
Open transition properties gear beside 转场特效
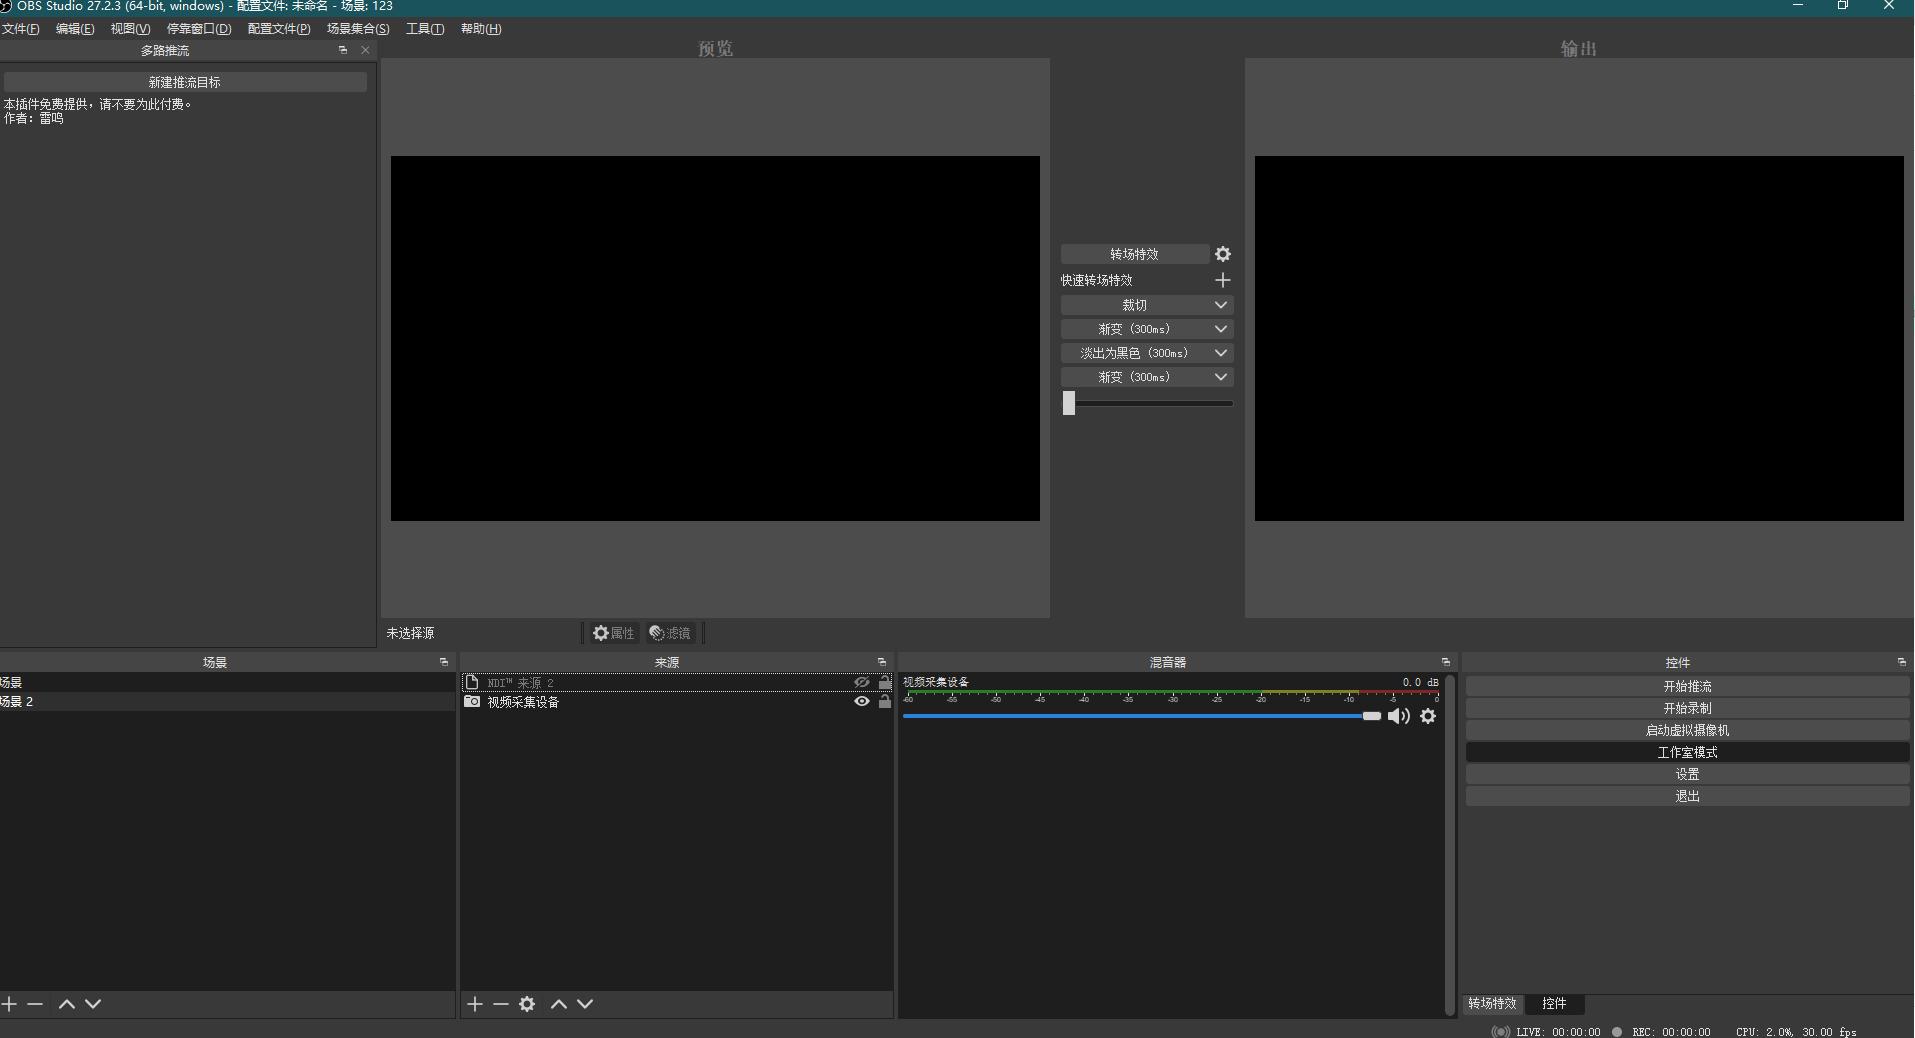[x=1222, y=254]
